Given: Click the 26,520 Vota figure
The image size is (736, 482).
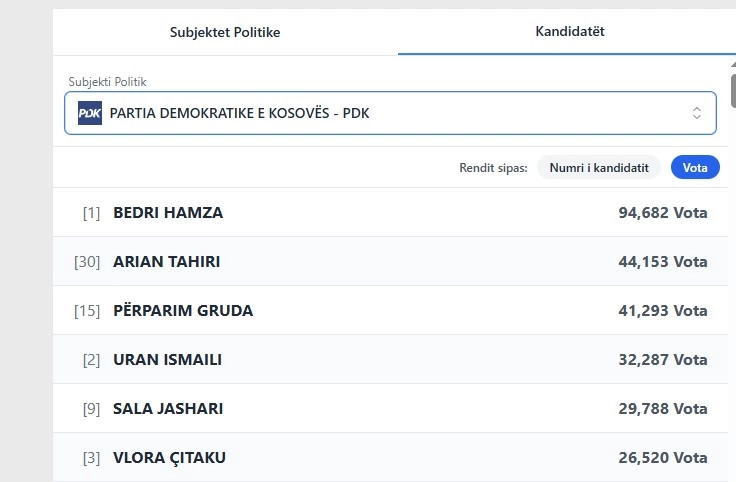Looking at the screenshot, I should 663,458.
